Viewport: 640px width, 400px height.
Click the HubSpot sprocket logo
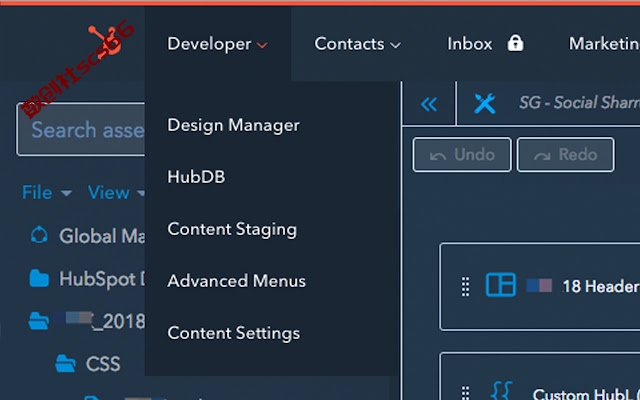[106, 43]
